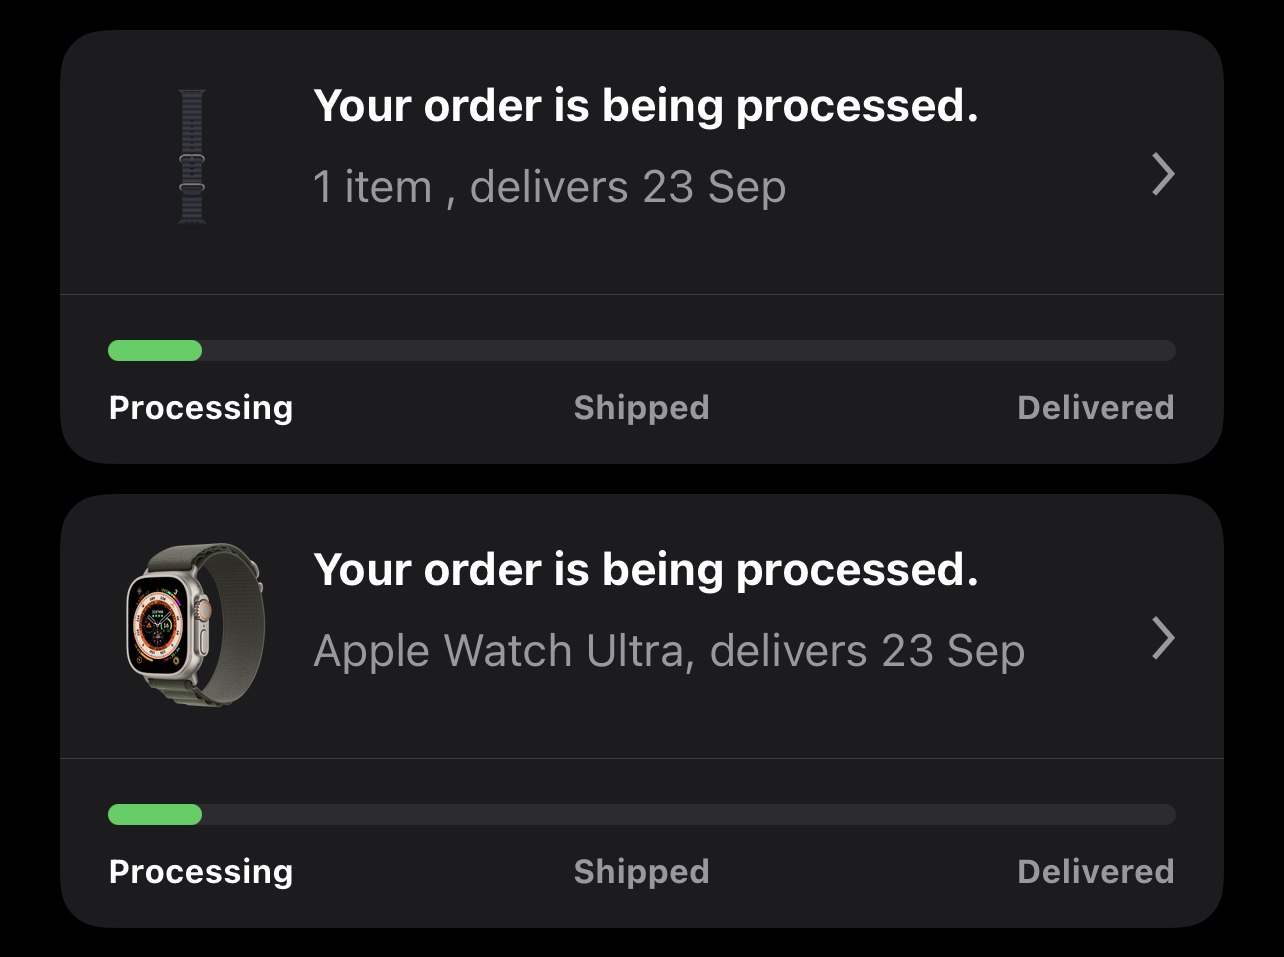
Task: Click the unfilled progress track on Apple Watch Ultra order
Action: (x=688, y=815)
